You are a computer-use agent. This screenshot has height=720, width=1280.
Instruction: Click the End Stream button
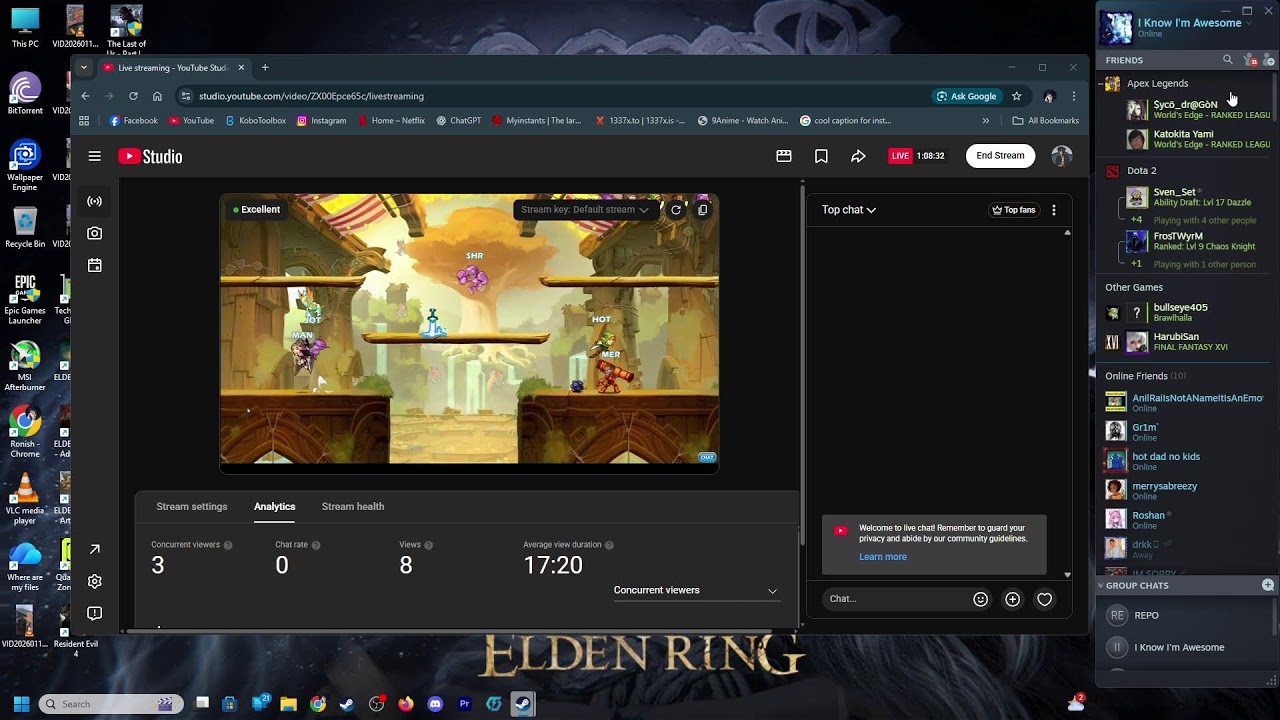coord(1000,156)
